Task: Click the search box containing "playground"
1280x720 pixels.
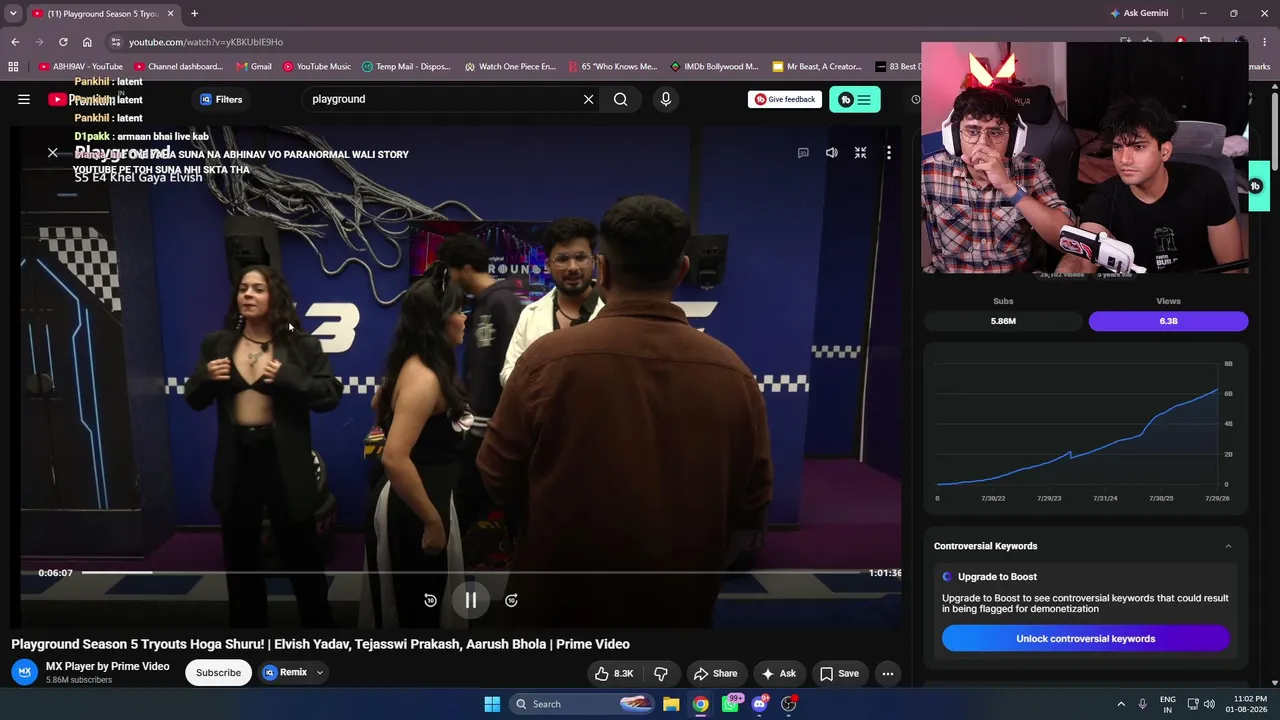Action: 445,99
